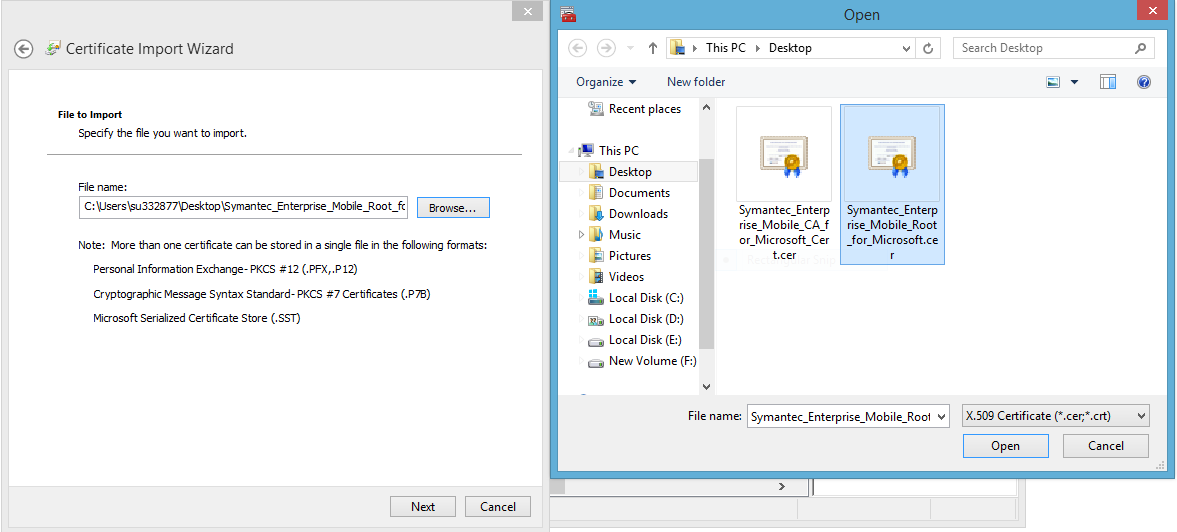This screenshot has width=1177, height=532.
Task: Open the File name history dropdown
Action: (x=942, y=416)
